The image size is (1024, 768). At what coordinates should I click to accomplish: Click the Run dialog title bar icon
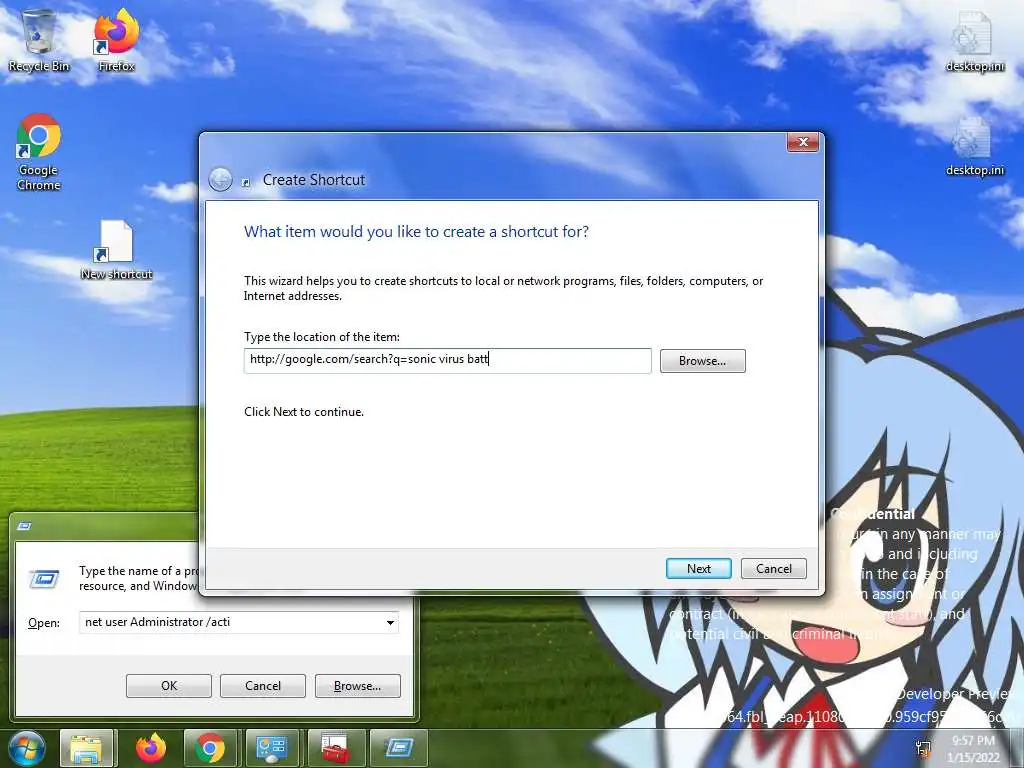coord(24,526)
